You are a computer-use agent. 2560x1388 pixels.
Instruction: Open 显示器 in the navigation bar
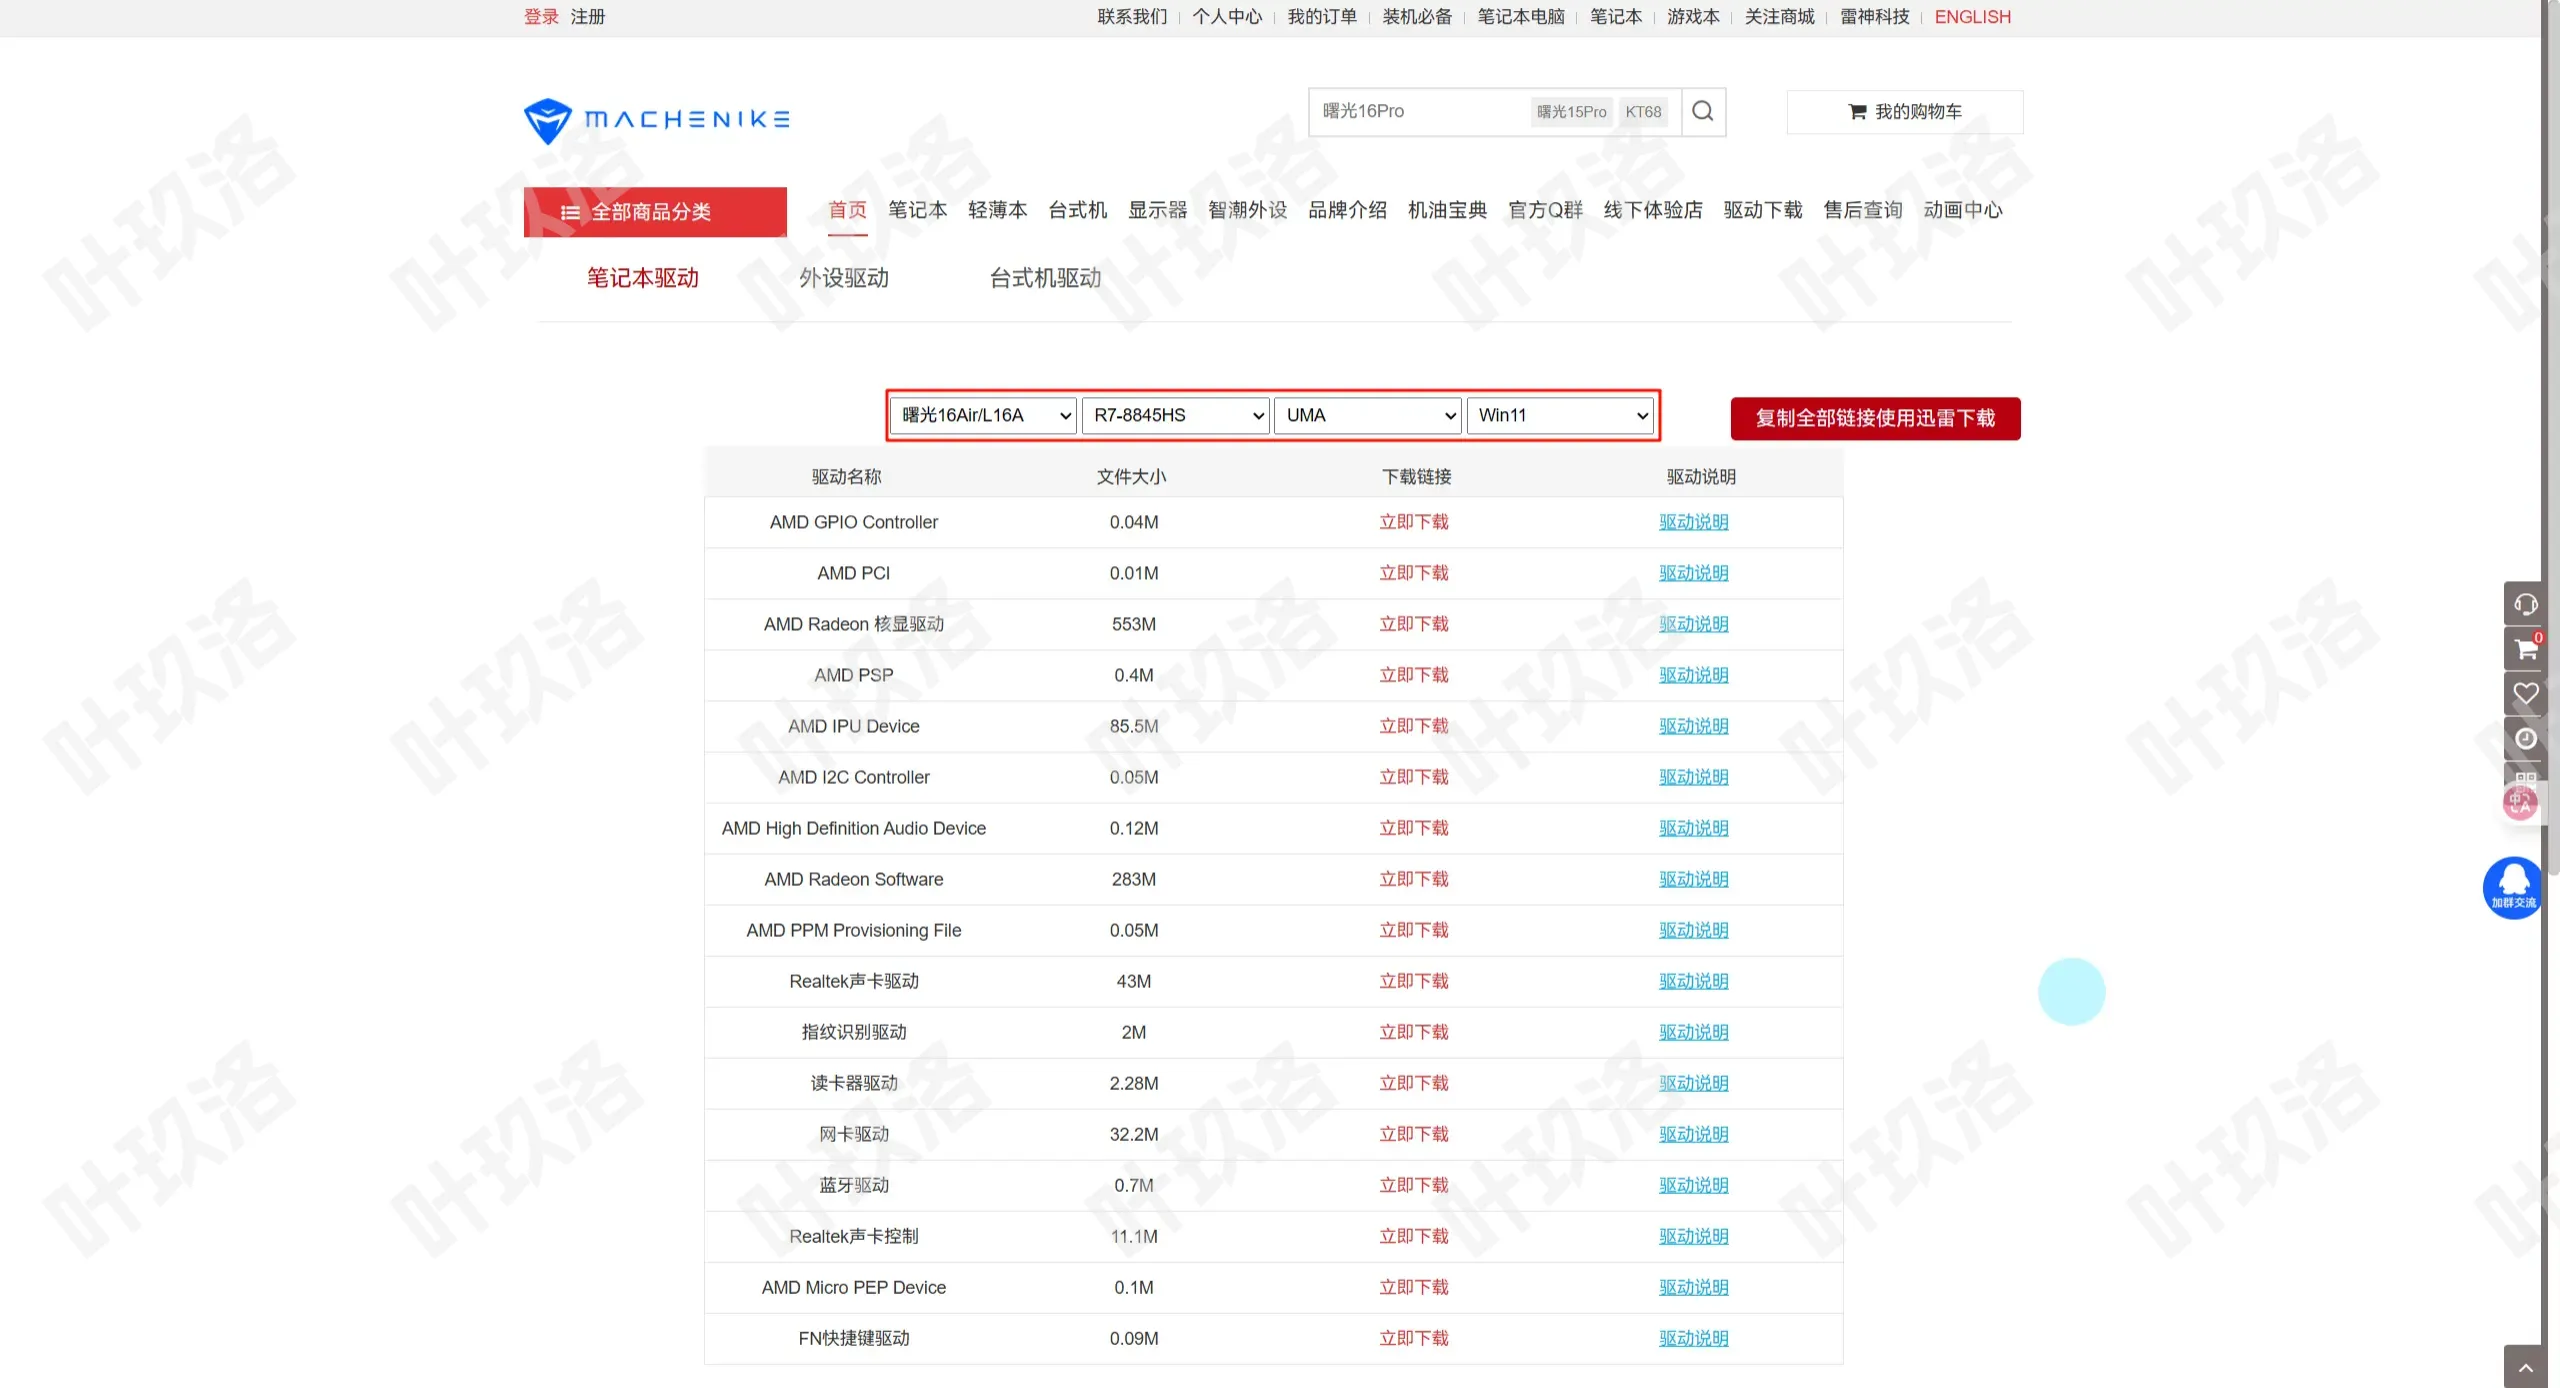[1158, 210]
